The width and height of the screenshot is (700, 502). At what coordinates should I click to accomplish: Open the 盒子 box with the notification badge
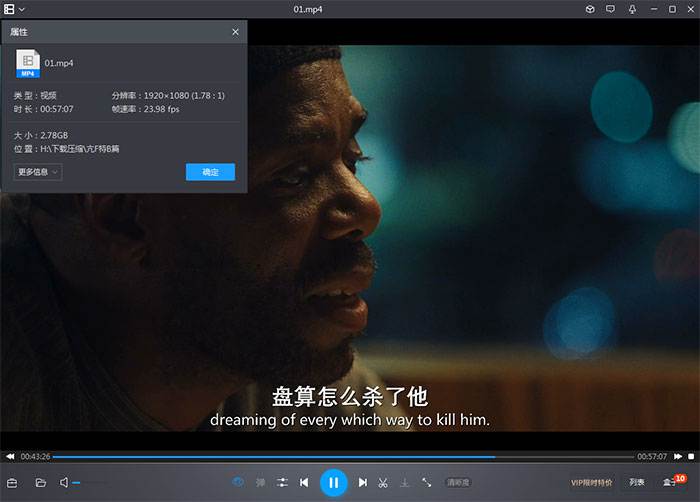coord(670,482)
